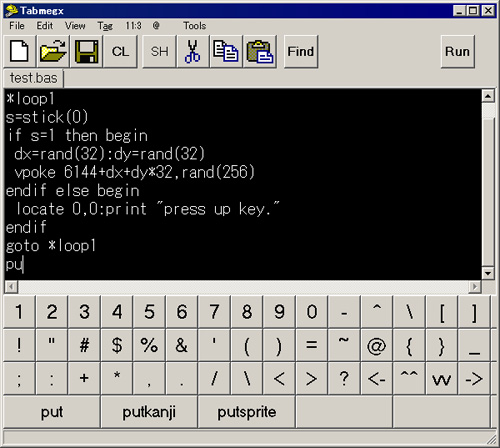Open the Tools menu
Image resolution: width=500 pixels, height=448 pixels.
coord(195,26)
